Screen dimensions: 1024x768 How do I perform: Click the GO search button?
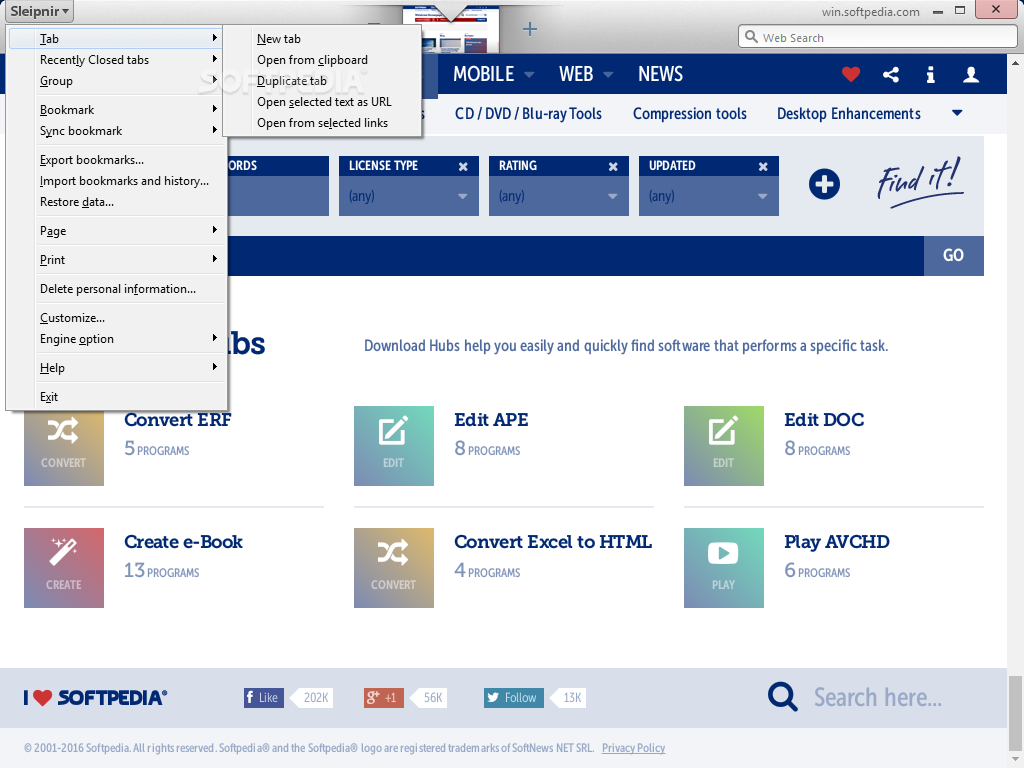[953, 255]
